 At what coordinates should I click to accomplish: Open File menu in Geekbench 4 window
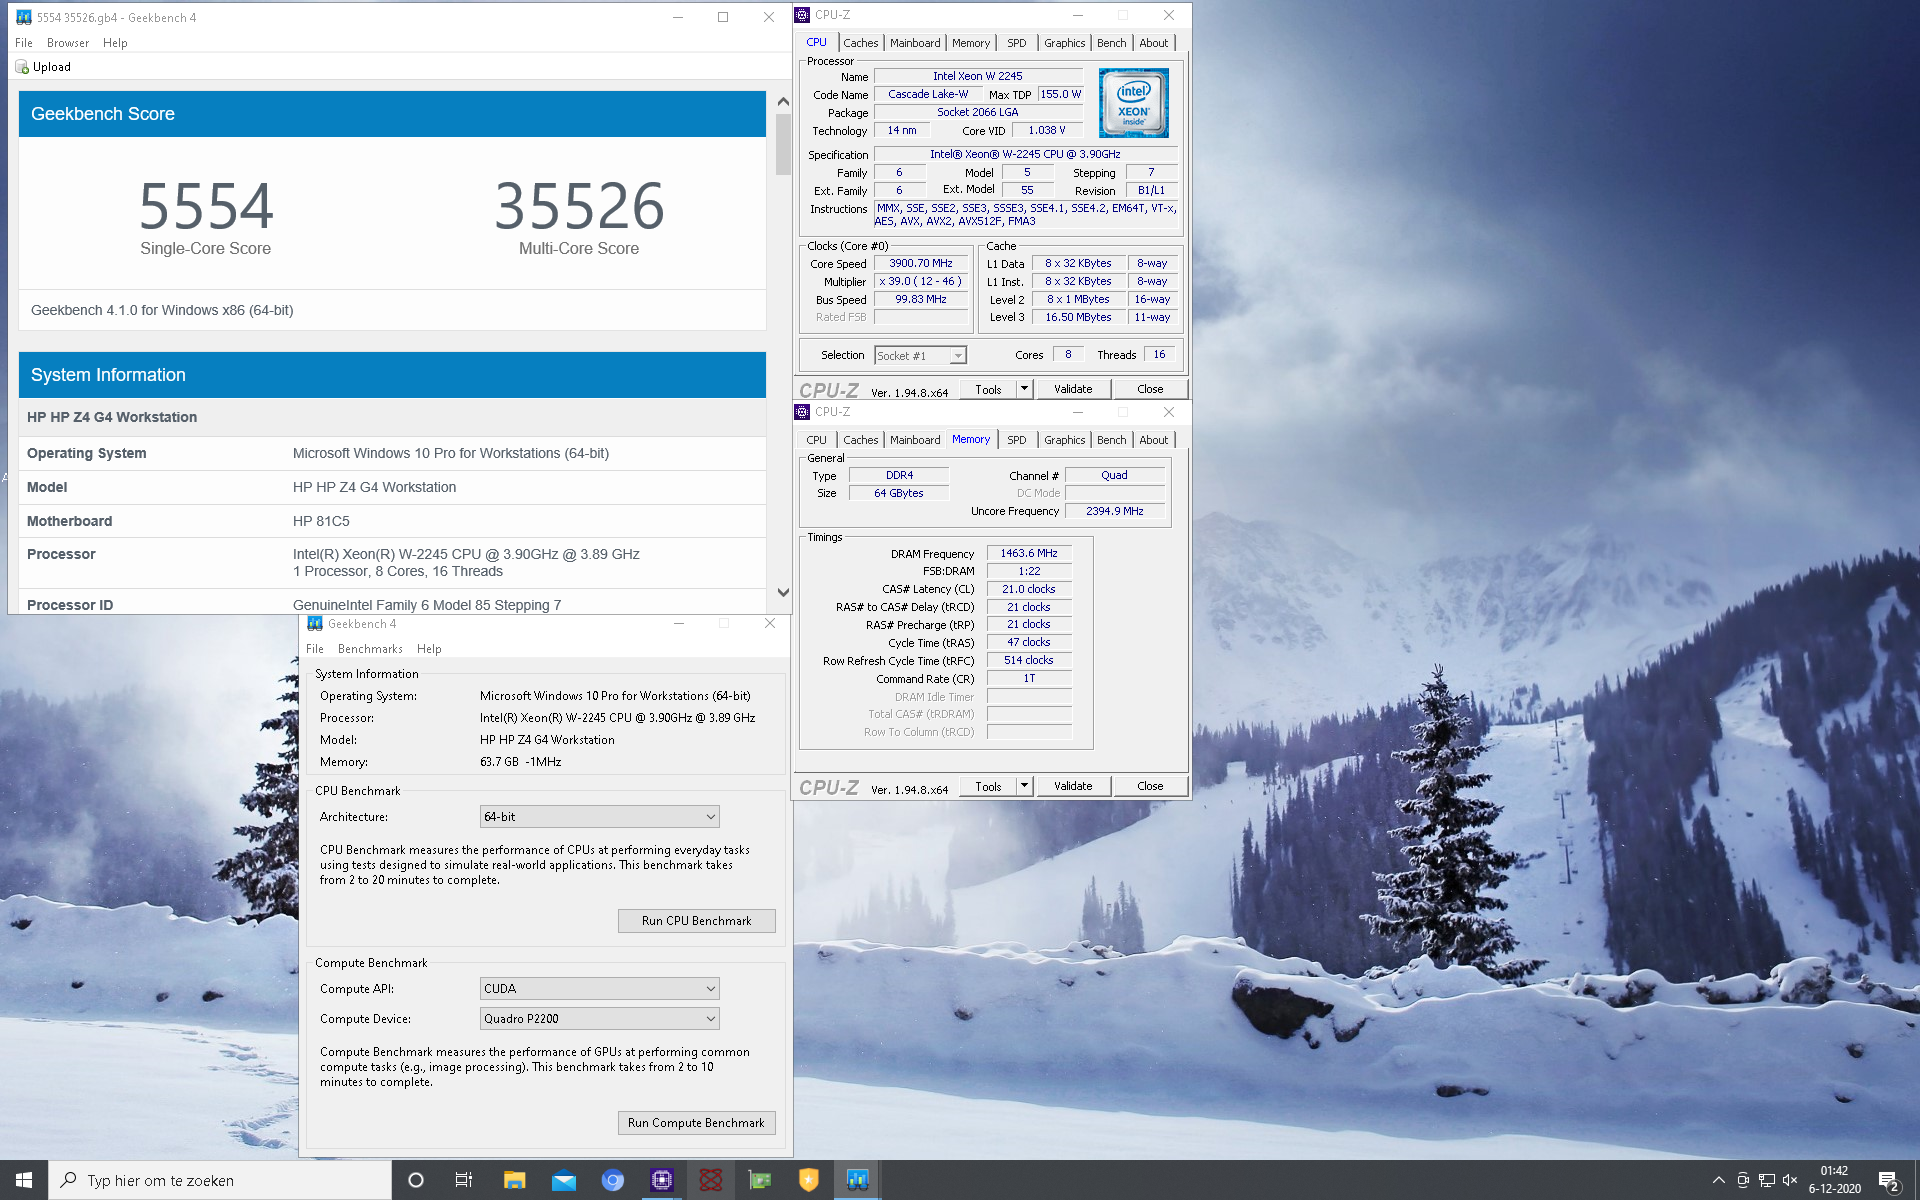[x=315, y=649]
